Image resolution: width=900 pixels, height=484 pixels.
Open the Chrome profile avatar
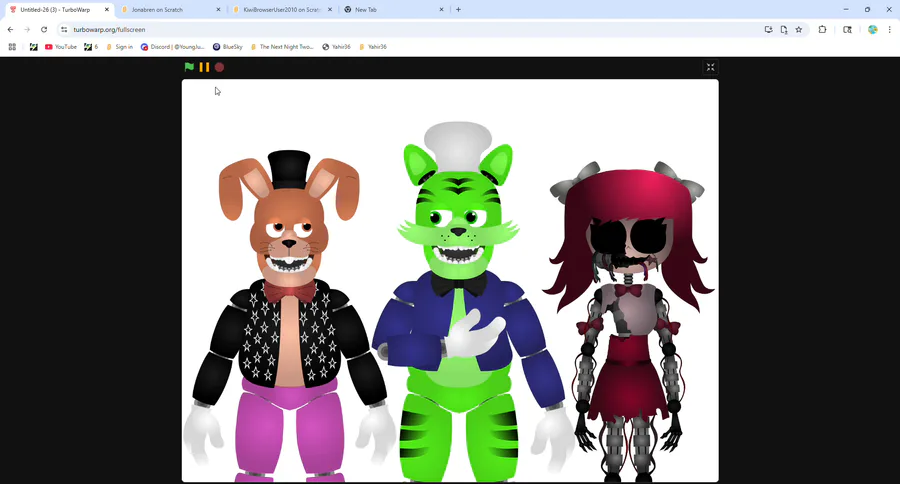(x=872, y=29)
